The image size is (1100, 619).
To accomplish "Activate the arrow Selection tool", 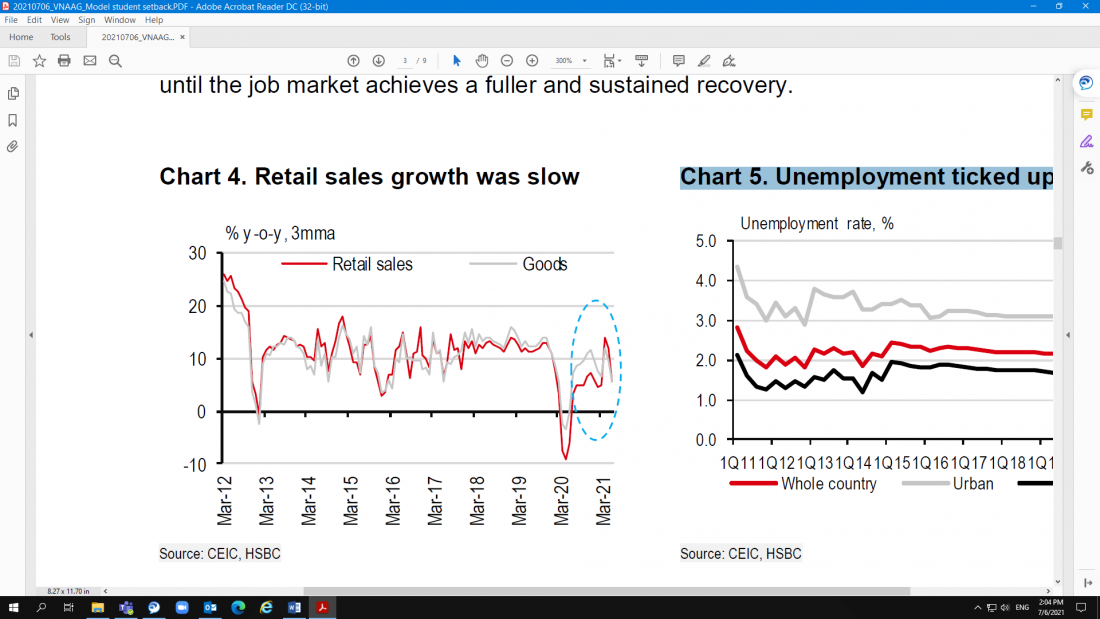I will [x=456, y=60].
